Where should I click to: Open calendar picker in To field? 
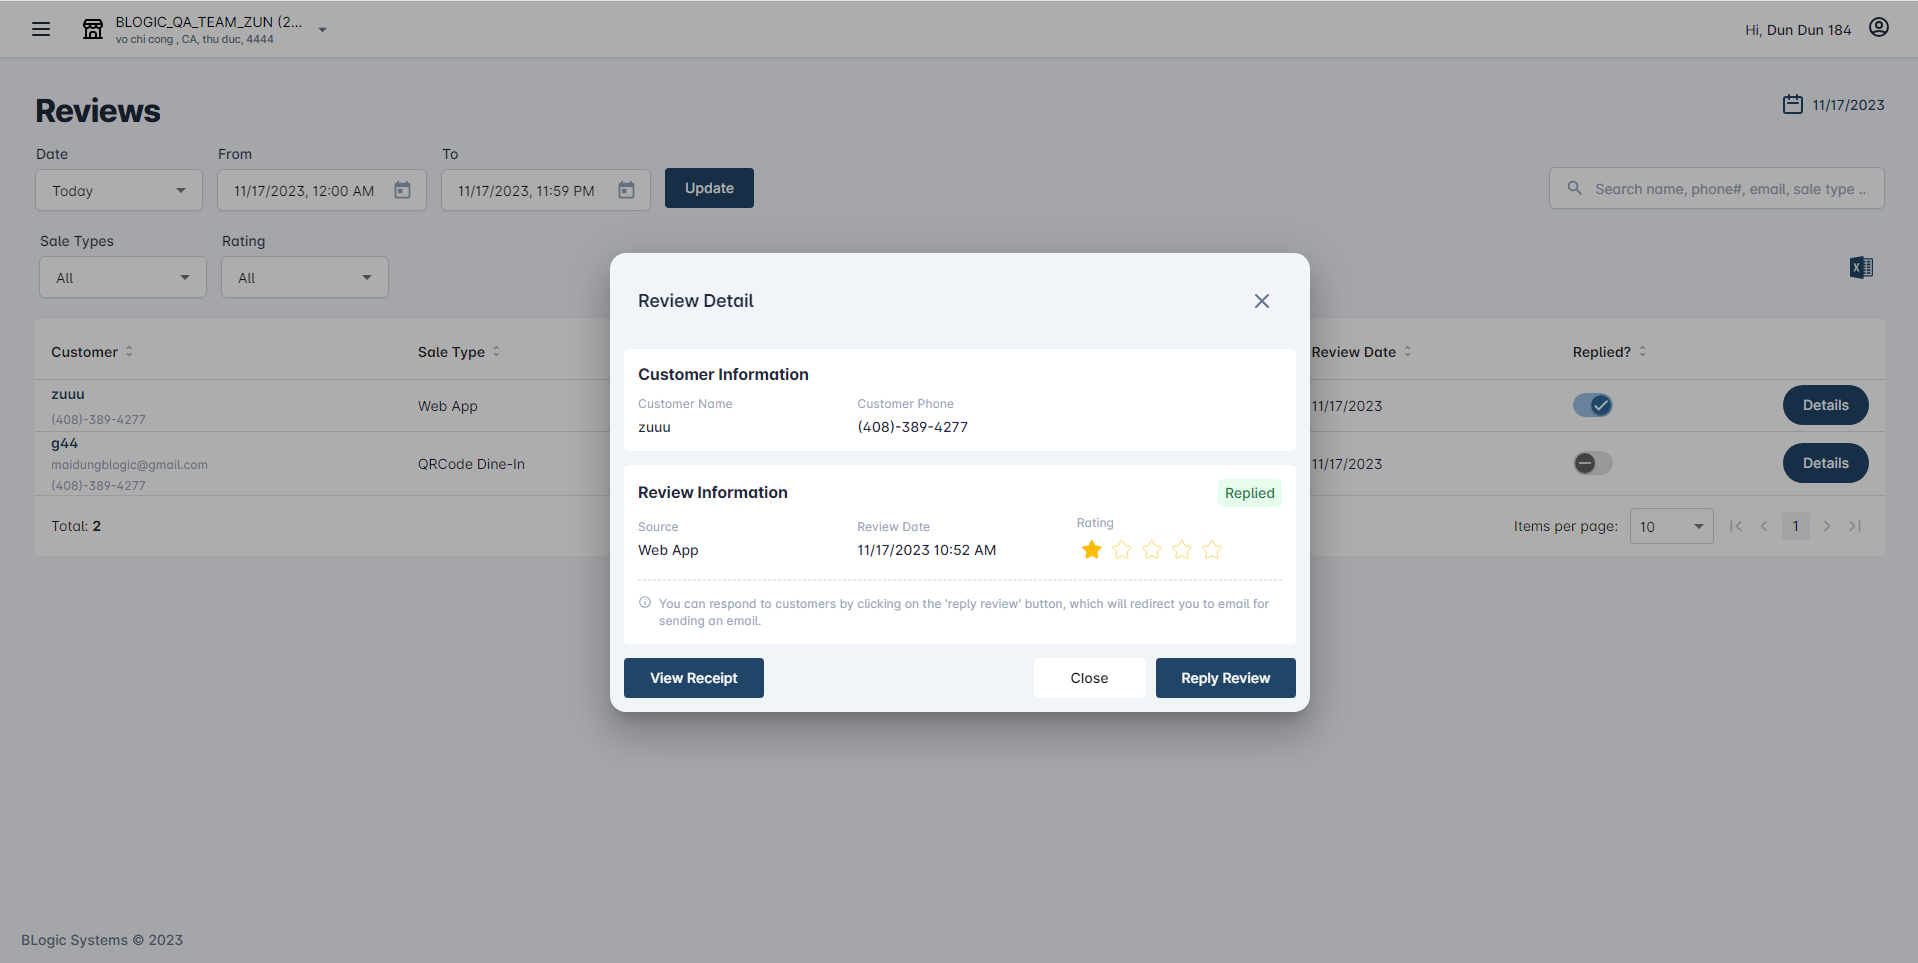coord(626,190)
